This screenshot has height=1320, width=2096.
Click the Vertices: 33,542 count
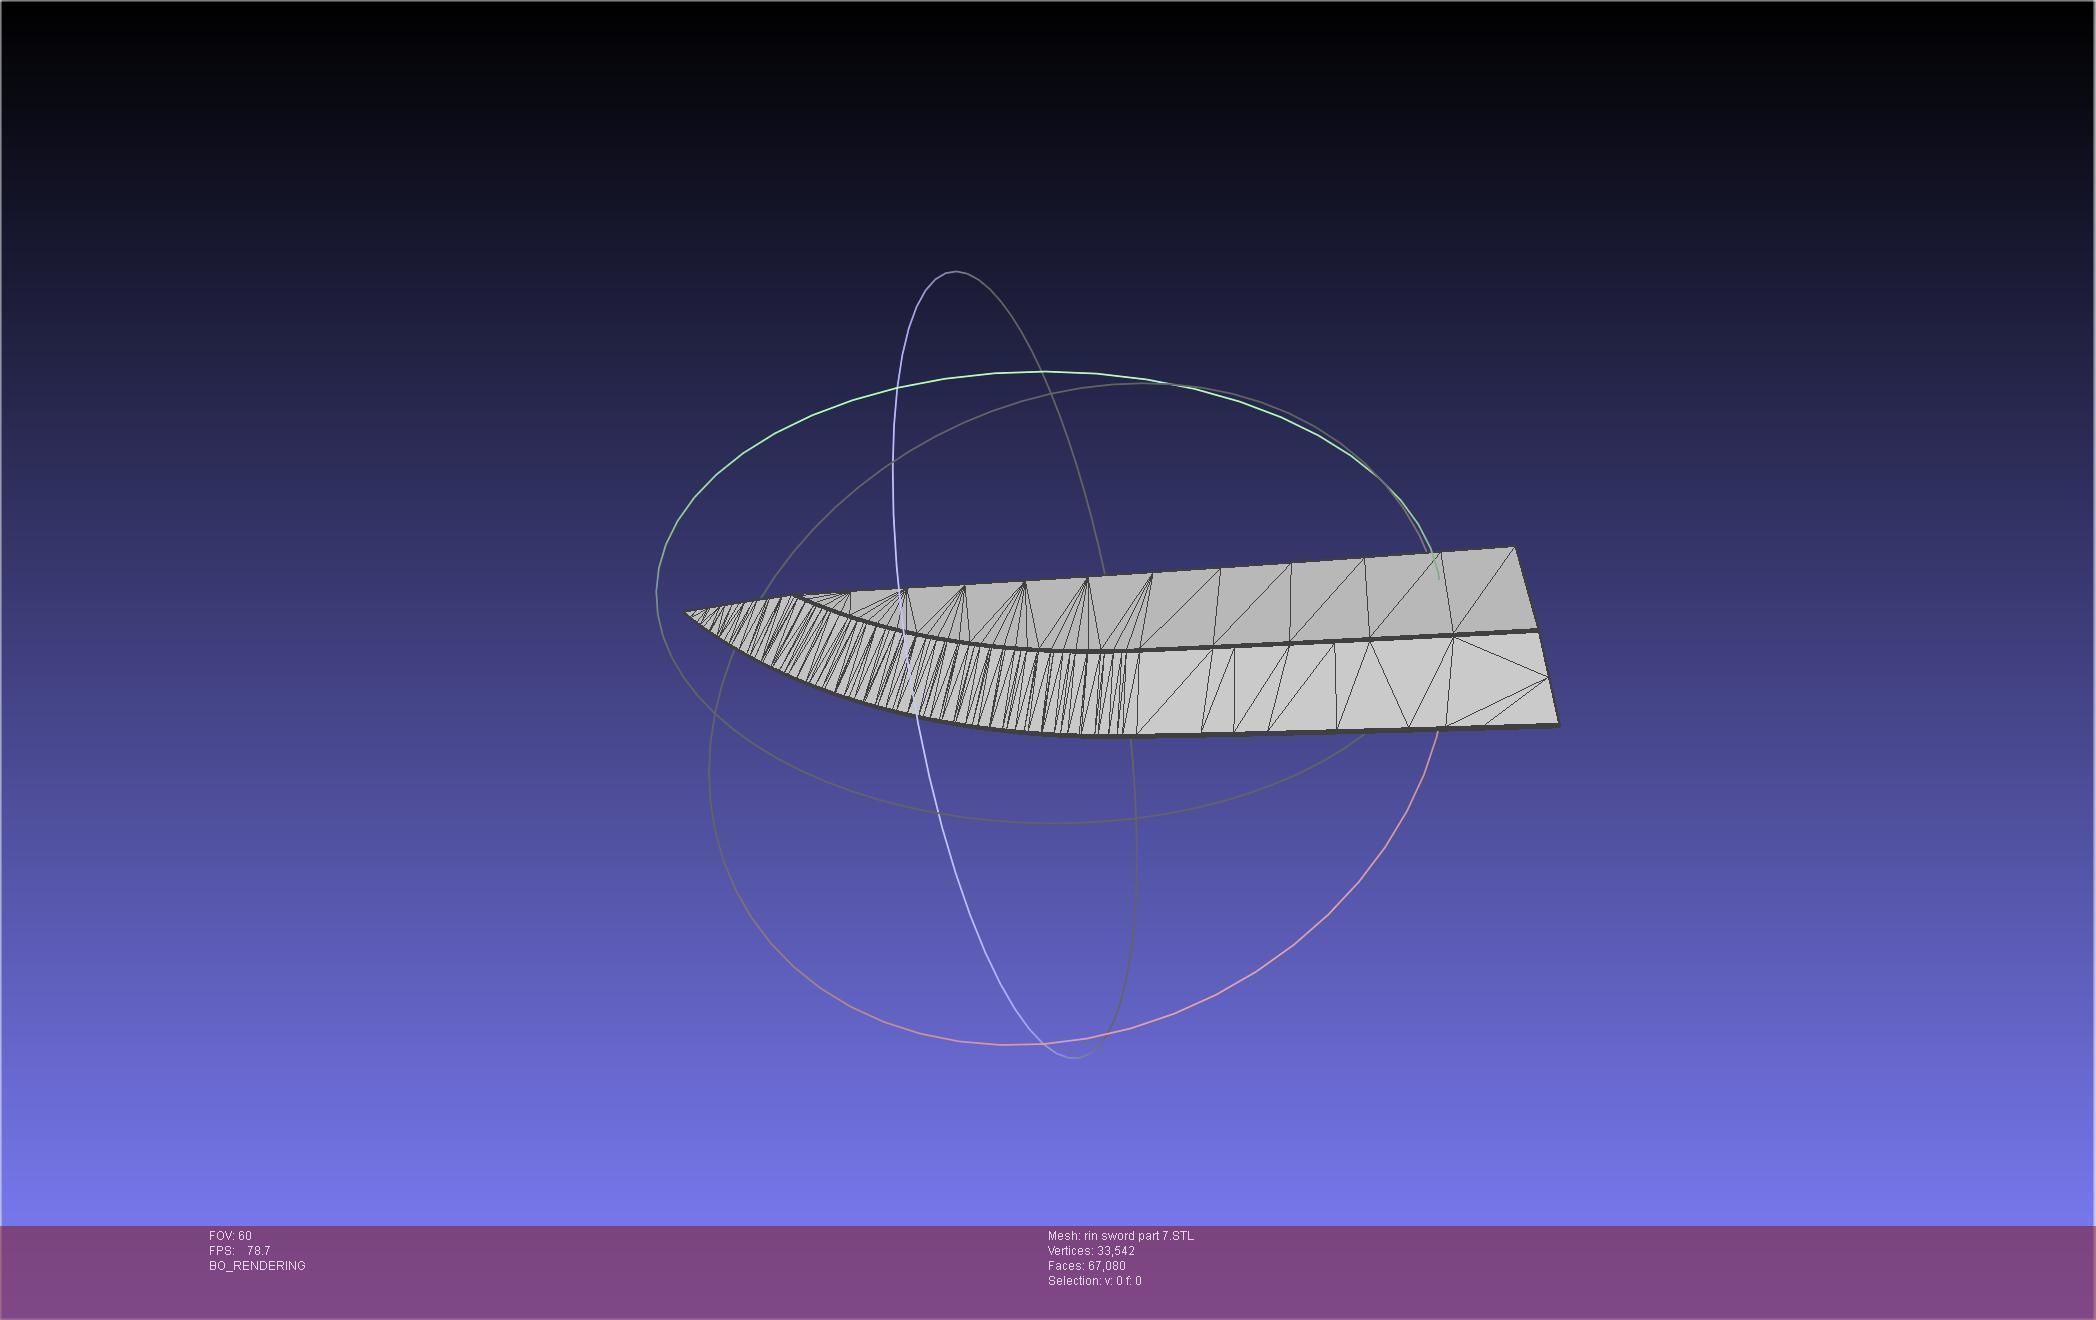point(1091,1251)
